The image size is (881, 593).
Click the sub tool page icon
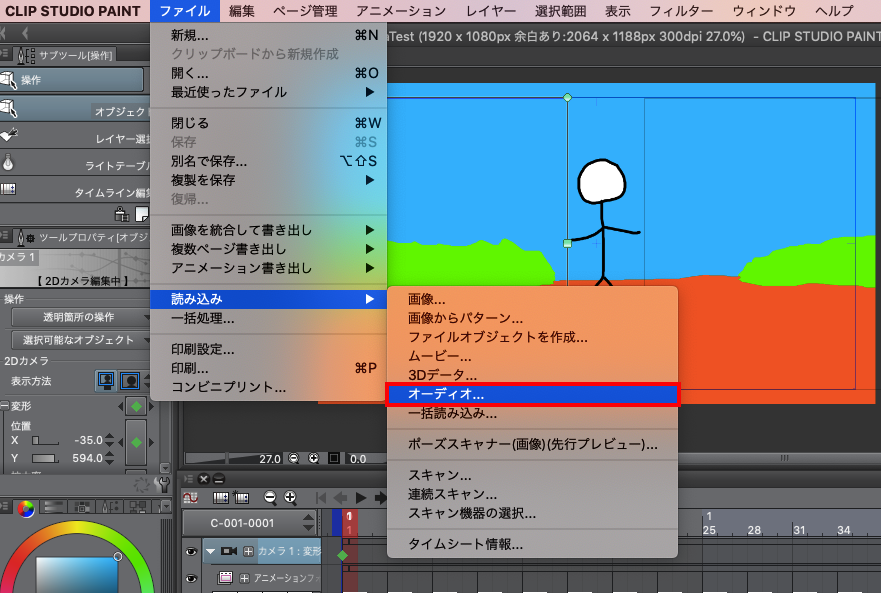[x=142, y=214]
